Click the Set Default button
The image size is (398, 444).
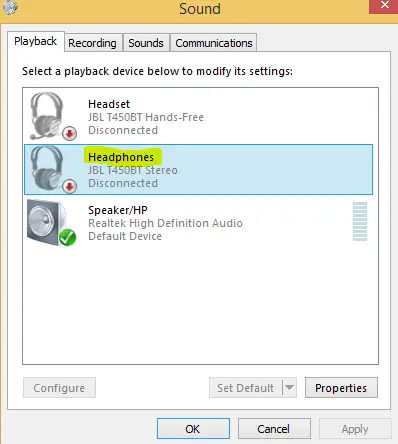[x=246, y=388]
